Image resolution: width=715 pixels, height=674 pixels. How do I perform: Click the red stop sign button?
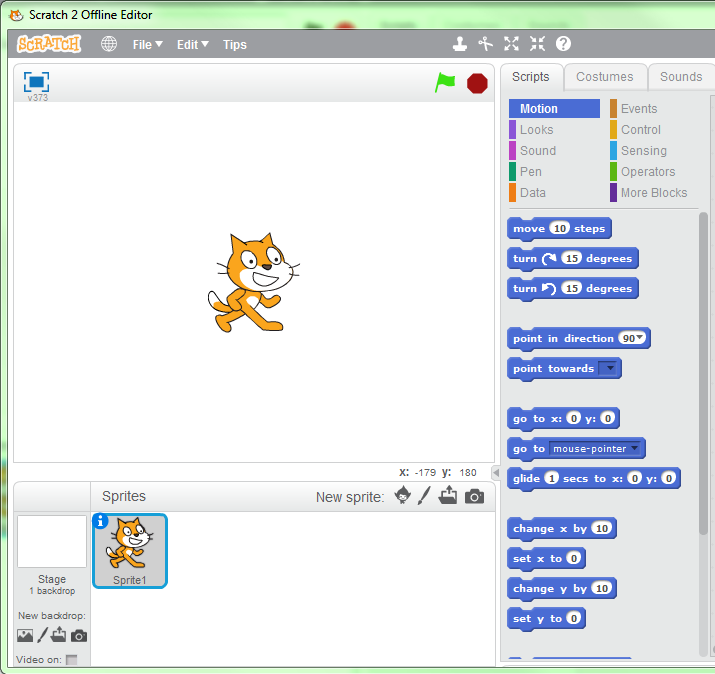477,83
